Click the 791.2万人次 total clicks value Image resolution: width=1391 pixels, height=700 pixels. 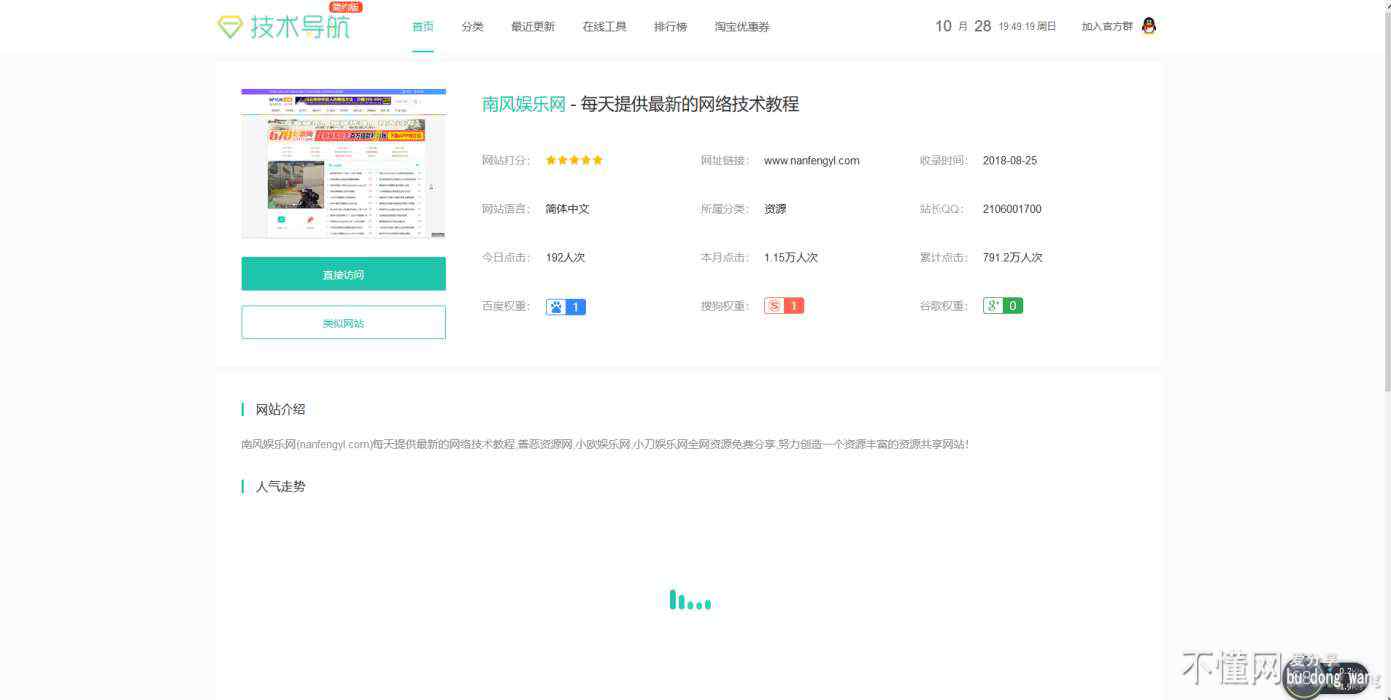point(1013,257)
